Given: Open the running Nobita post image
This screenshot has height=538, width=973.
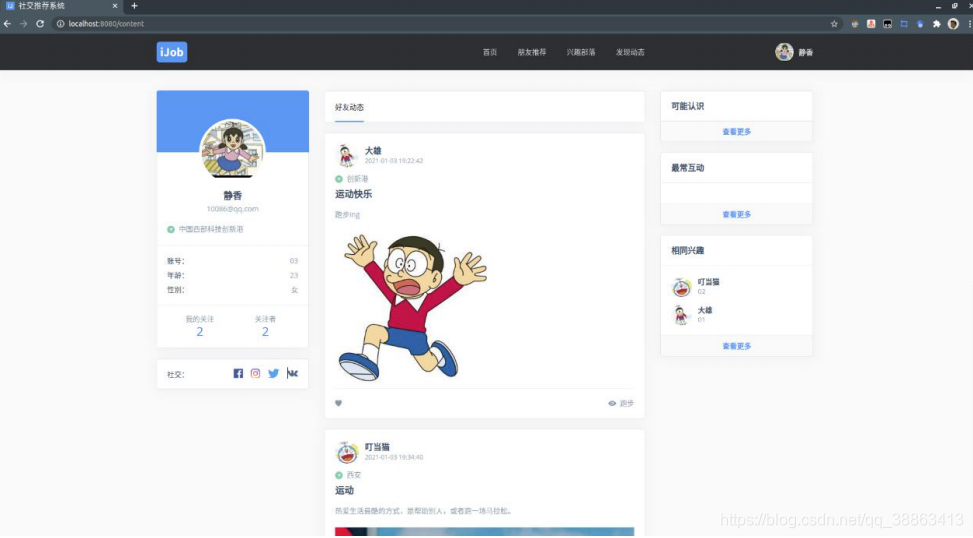Looking at the screenshot, I should (412, 307).
